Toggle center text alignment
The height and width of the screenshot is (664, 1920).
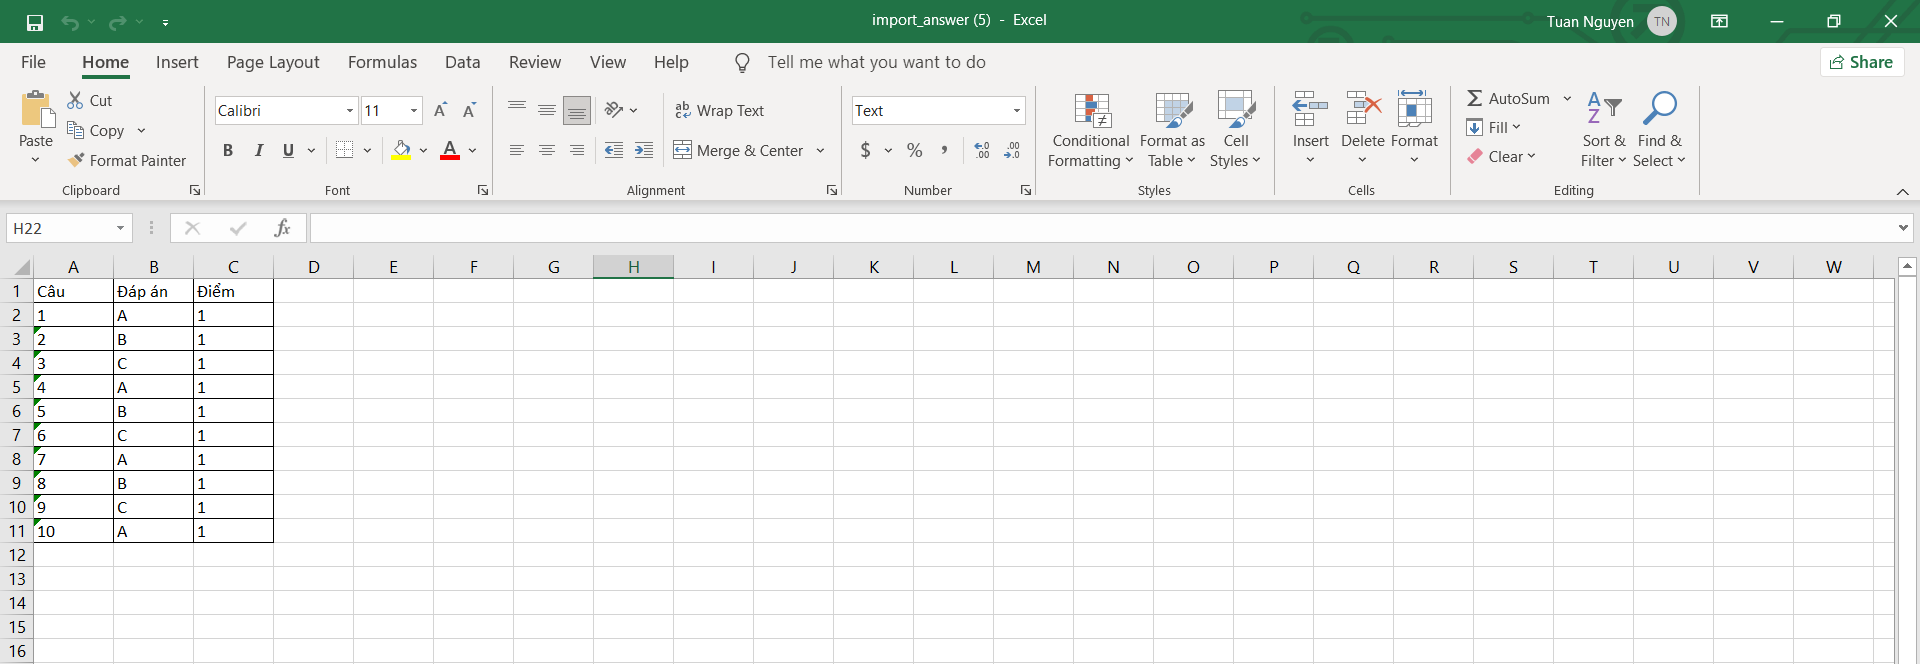tap(547, 150)
